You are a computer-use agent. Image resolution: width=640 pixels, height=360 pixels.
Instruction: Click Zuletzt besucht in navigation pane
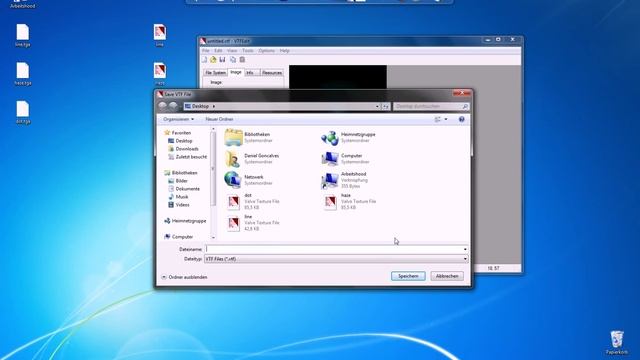coord(188,157)
